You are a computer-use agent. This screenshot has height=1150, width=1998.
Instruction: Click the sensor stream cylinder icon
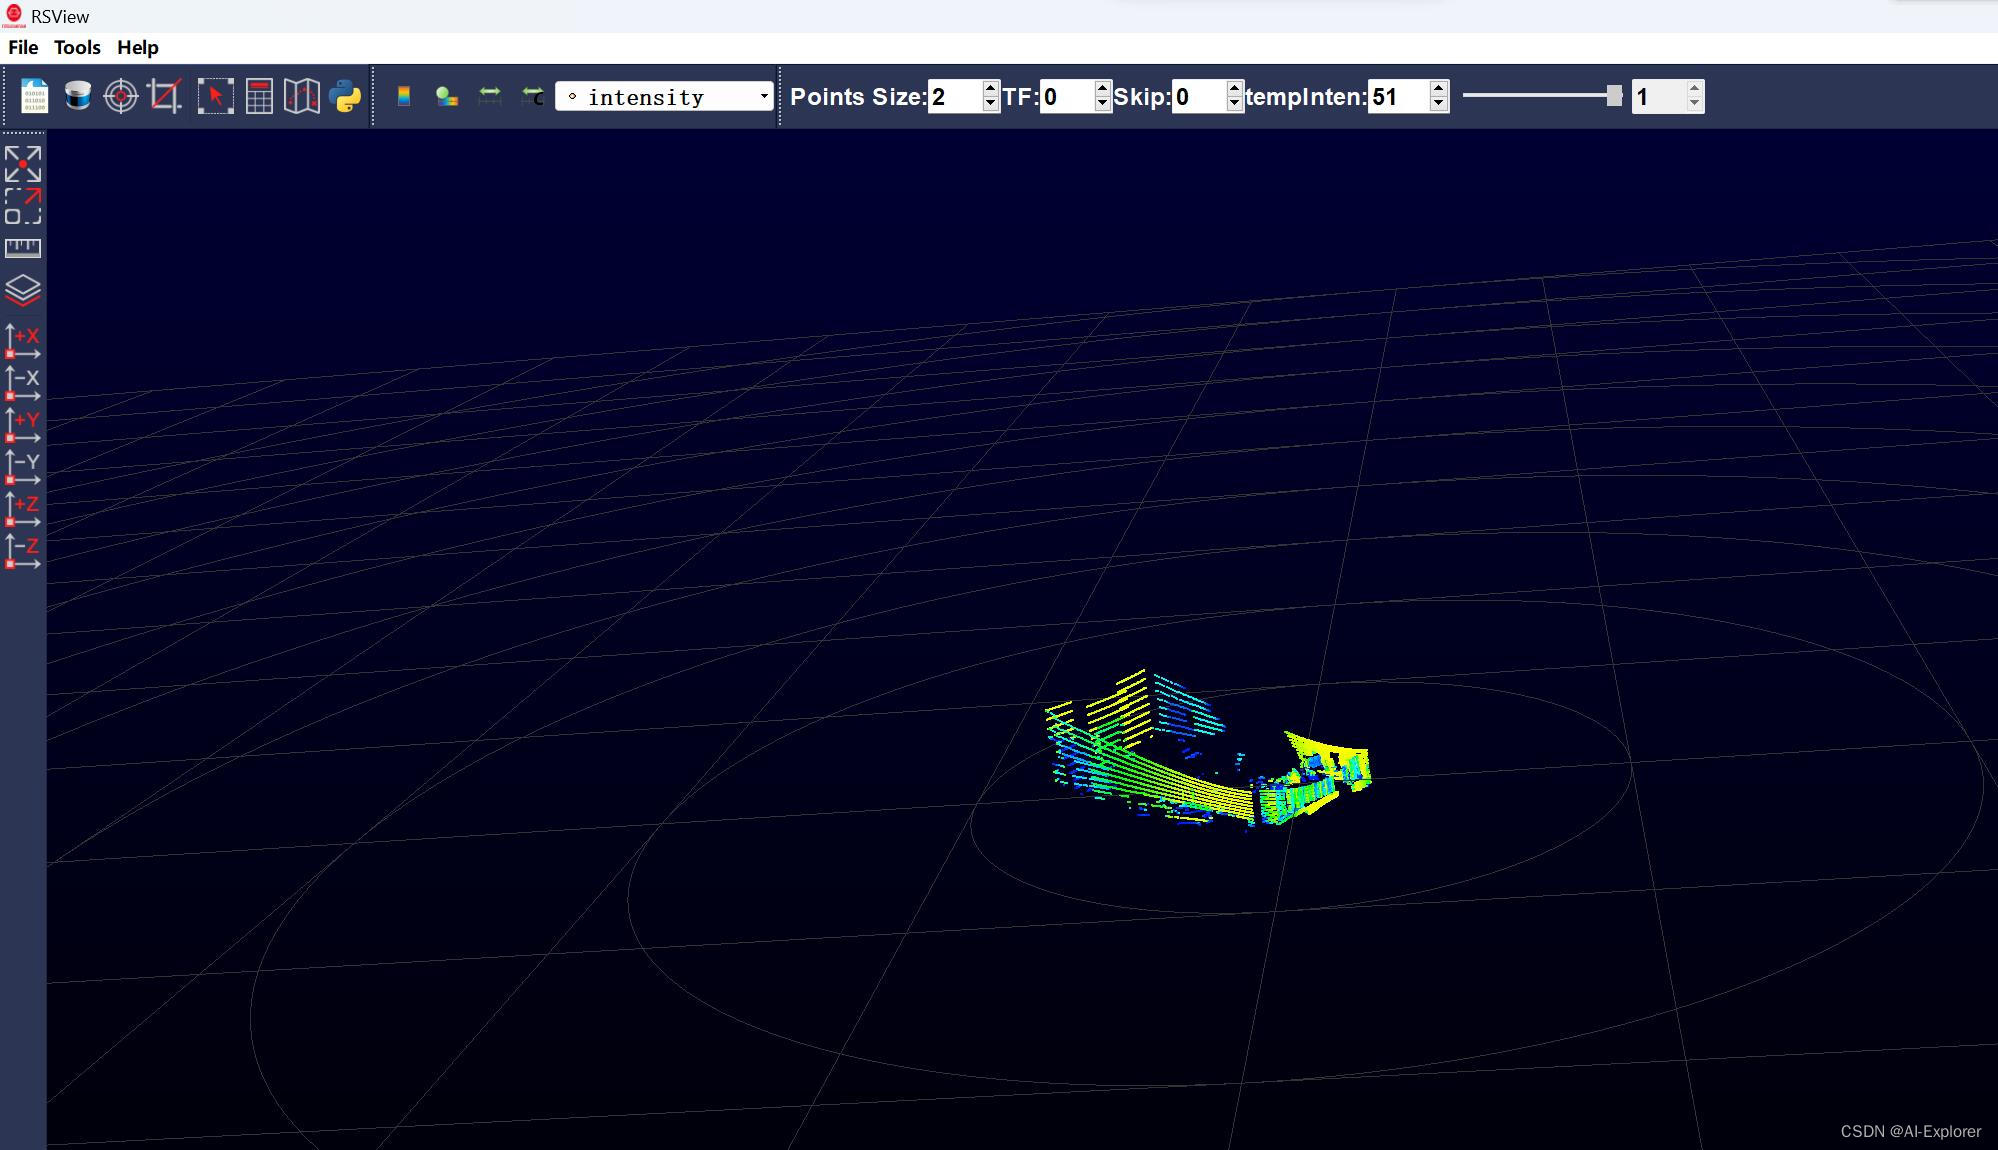tap(78, 97)
